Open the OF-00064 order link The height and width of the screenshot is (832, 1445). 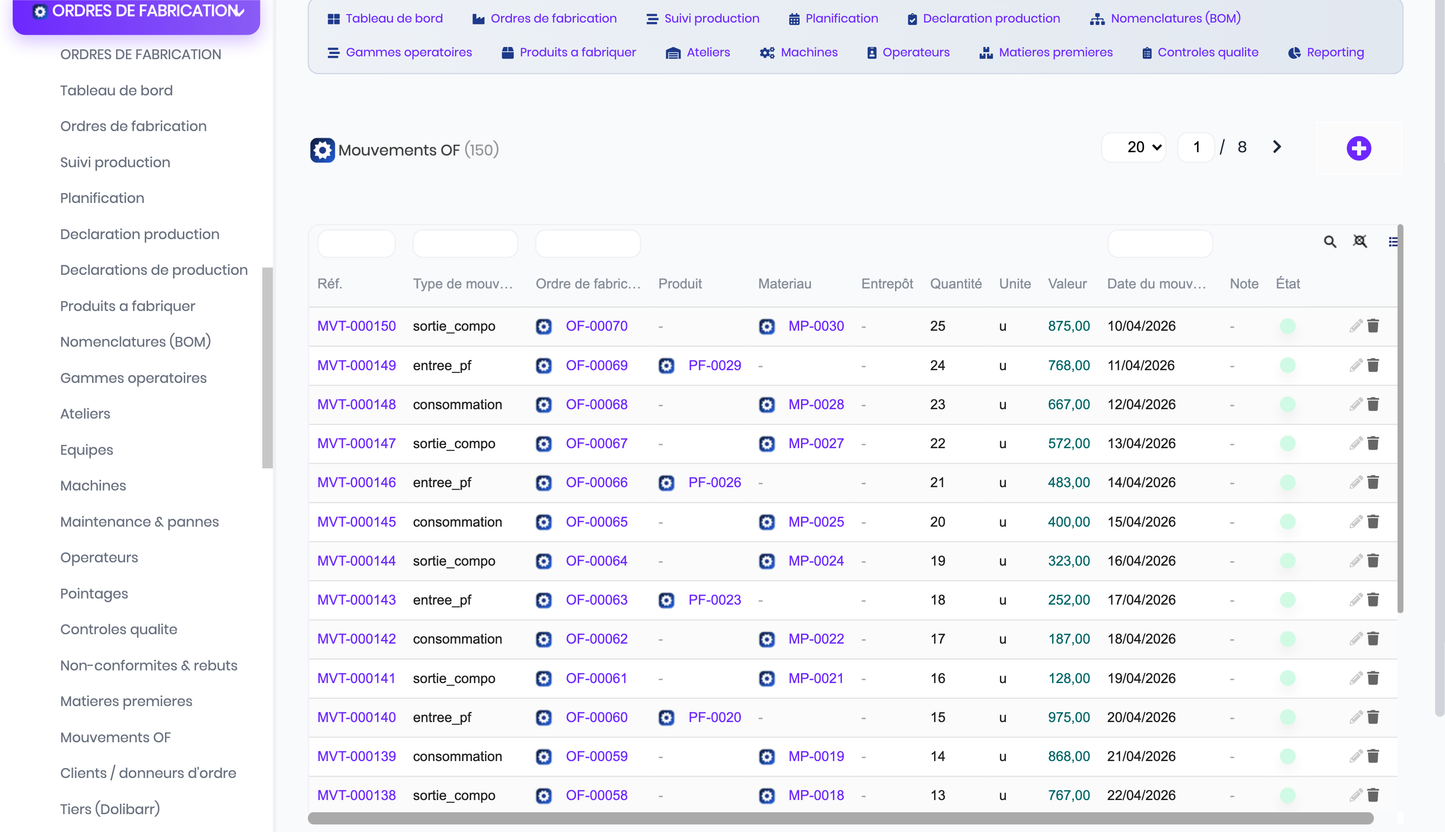[x=597, y=561]
